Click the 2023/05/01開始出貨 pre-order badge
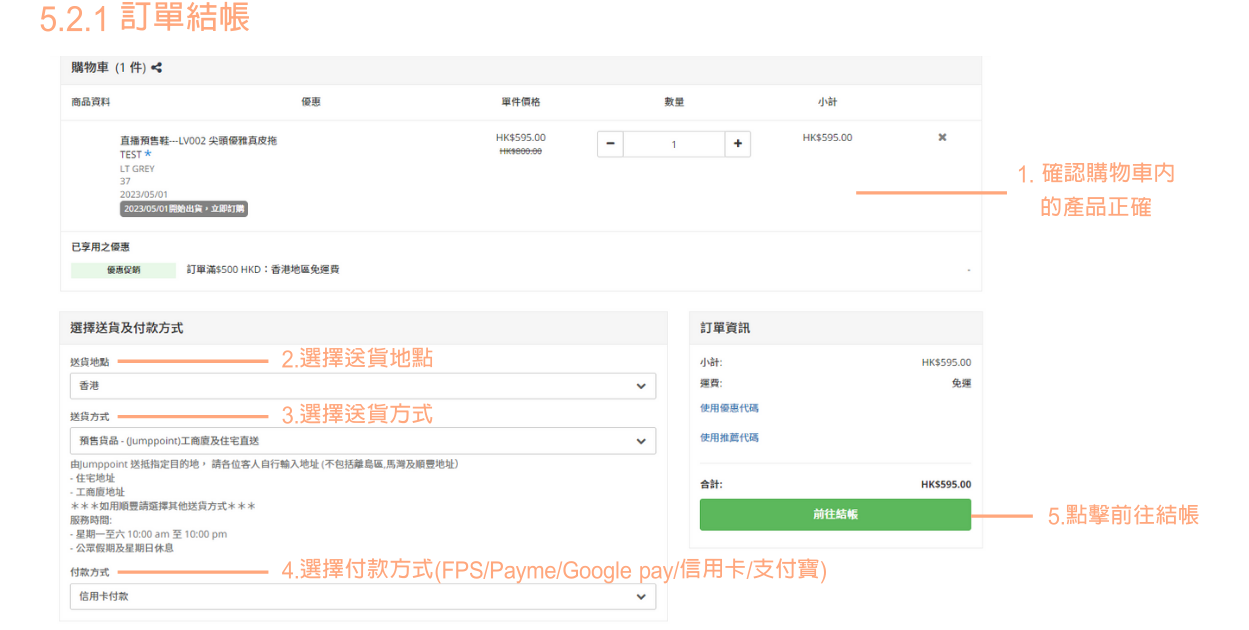 click(184, 209)
